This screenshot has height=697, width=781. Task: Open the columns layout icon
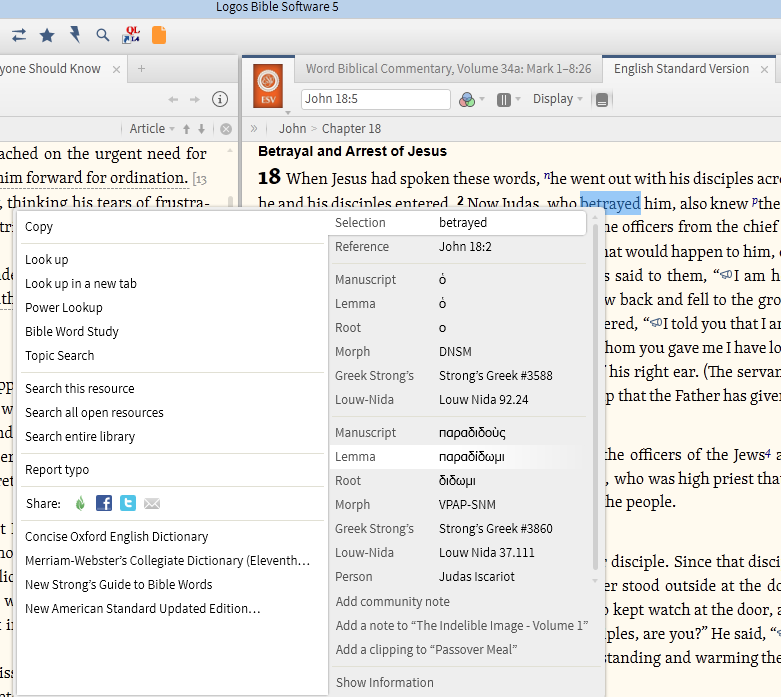pyautogui.click(x=504, y=100)
